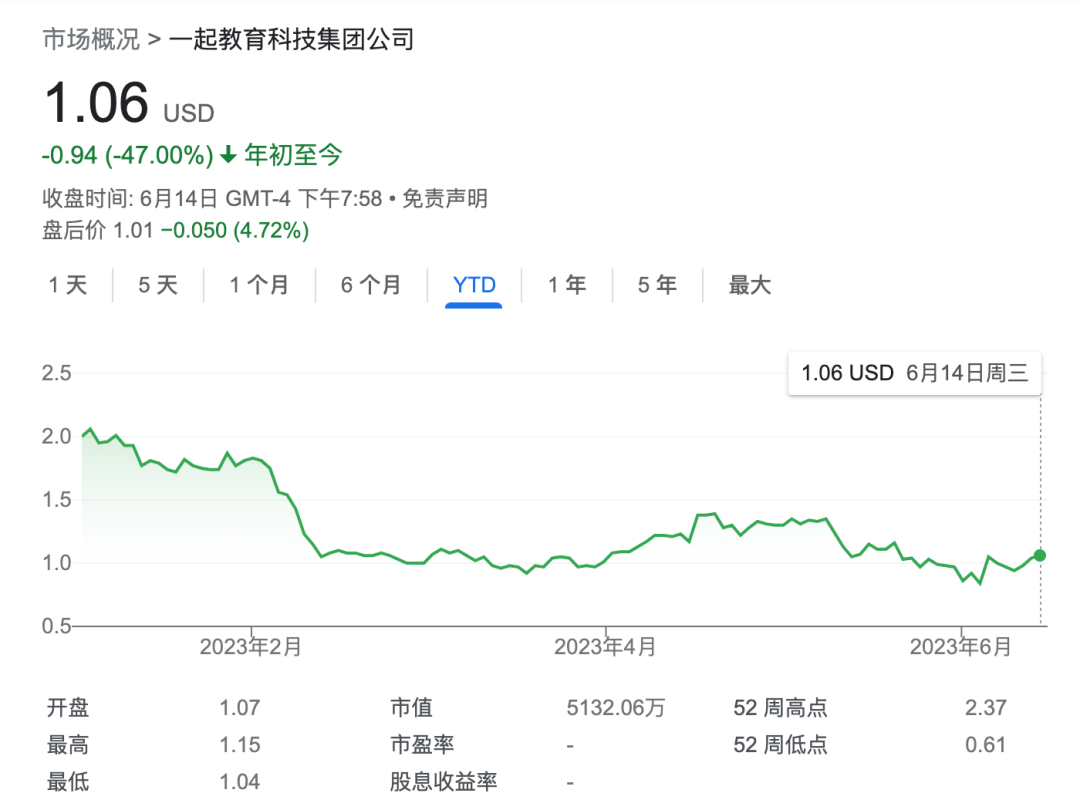Click the high value 1.15
The width and height of the screenshot is (1080, 810).
click(x=240, y=745)
